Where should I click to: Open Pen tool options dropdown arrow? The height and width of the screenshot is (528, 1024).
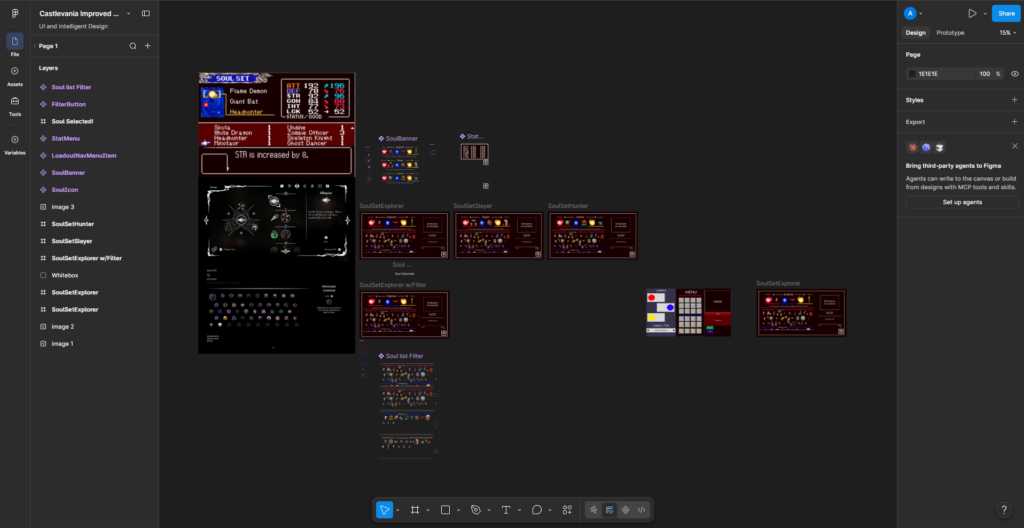point(489,510)
